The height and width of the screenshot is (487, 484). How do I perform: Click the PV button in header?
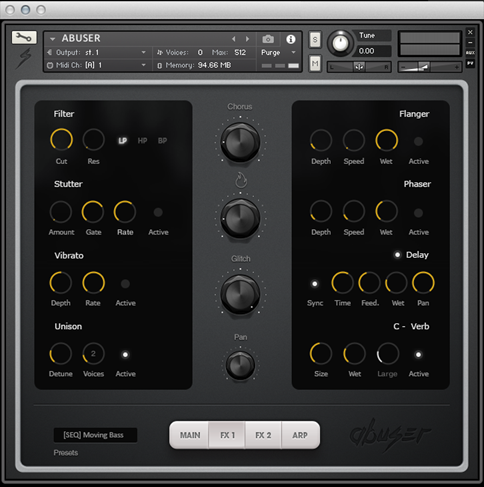[x=470, y=63]
